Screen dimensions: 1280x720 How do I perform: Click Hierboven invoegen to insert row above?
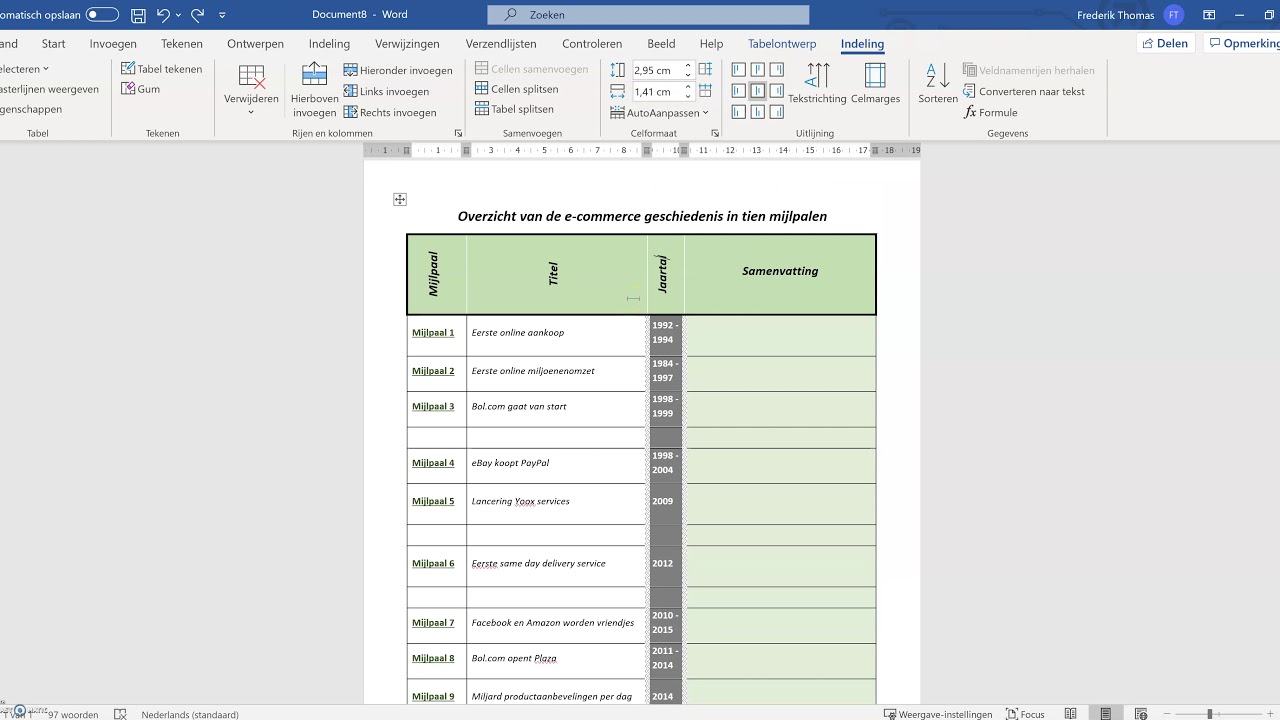[314, 90]
